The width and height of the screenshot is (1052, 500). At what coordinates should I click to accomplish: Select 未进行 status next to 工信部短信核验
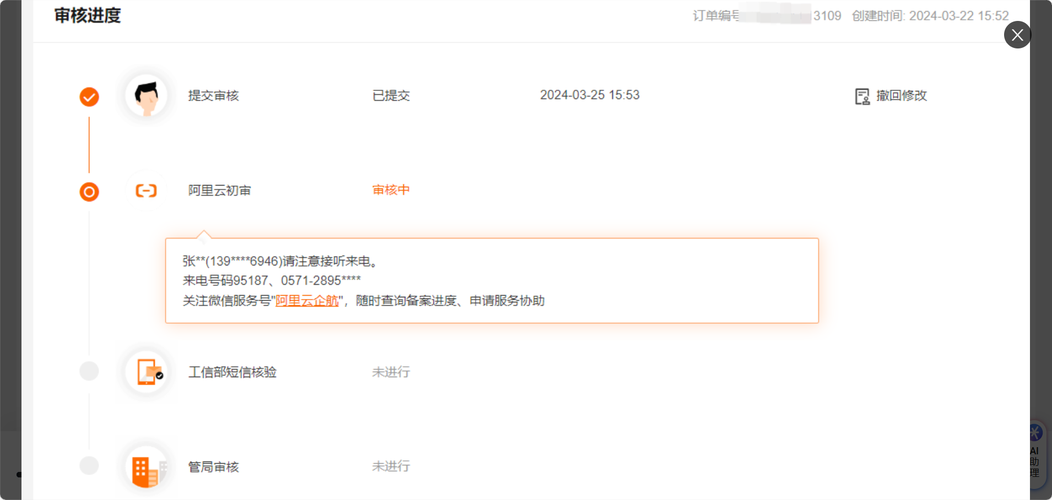(391, 372)
